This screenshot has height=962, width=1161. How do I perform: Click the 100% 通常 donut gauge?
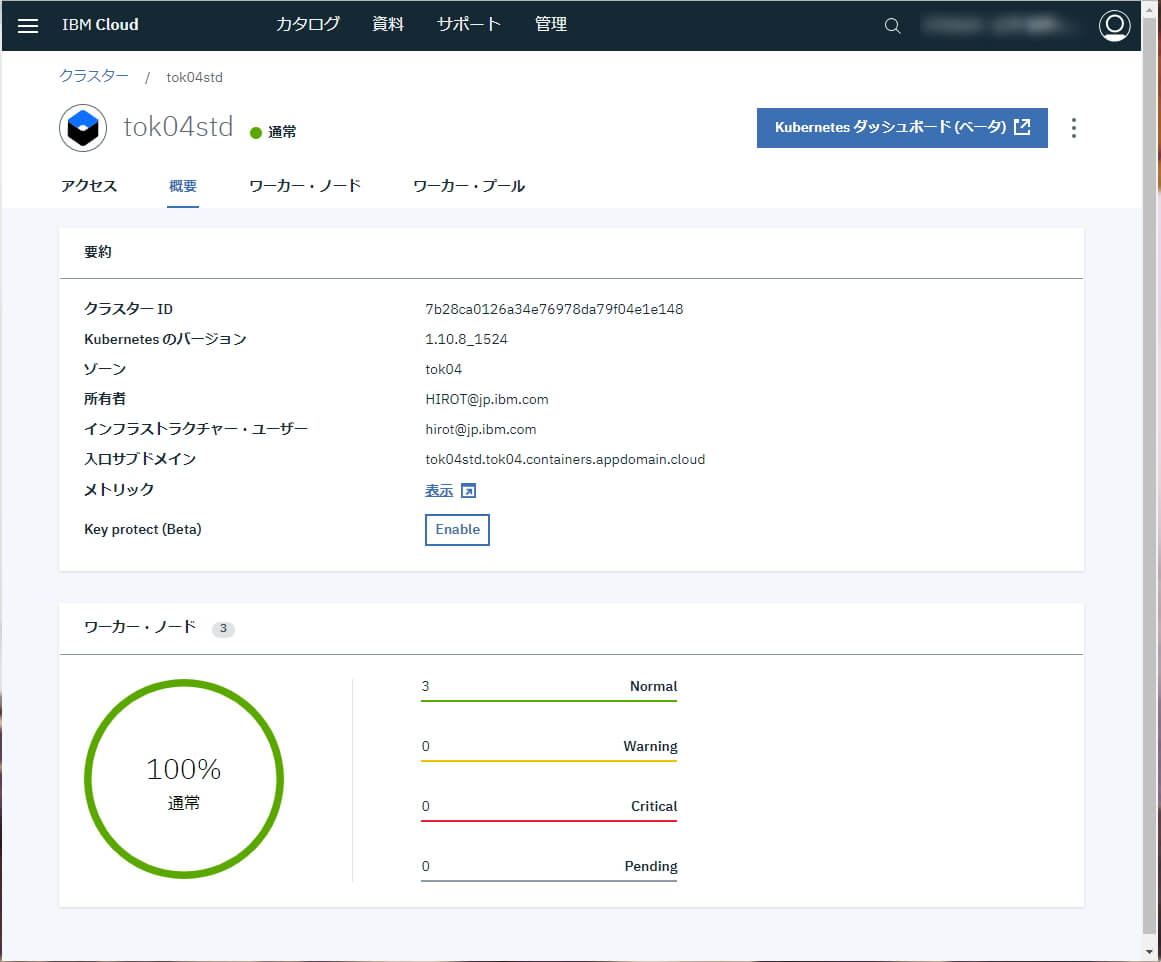pyautogui.click(x=184, y=779)
